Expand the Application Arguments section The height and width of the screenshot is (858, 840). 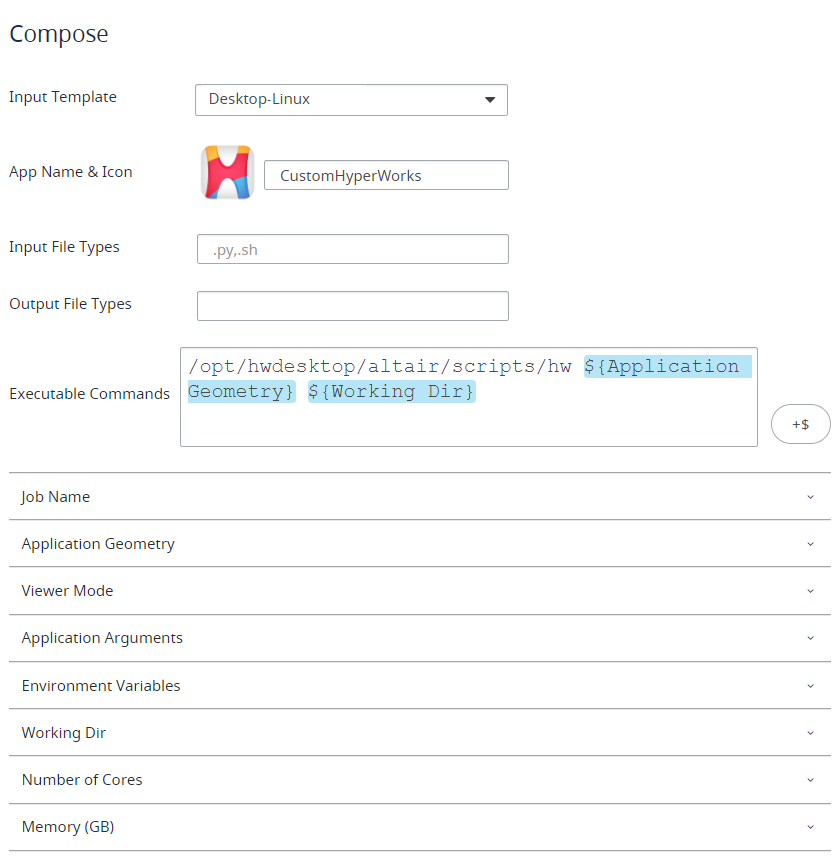(420, 638)
